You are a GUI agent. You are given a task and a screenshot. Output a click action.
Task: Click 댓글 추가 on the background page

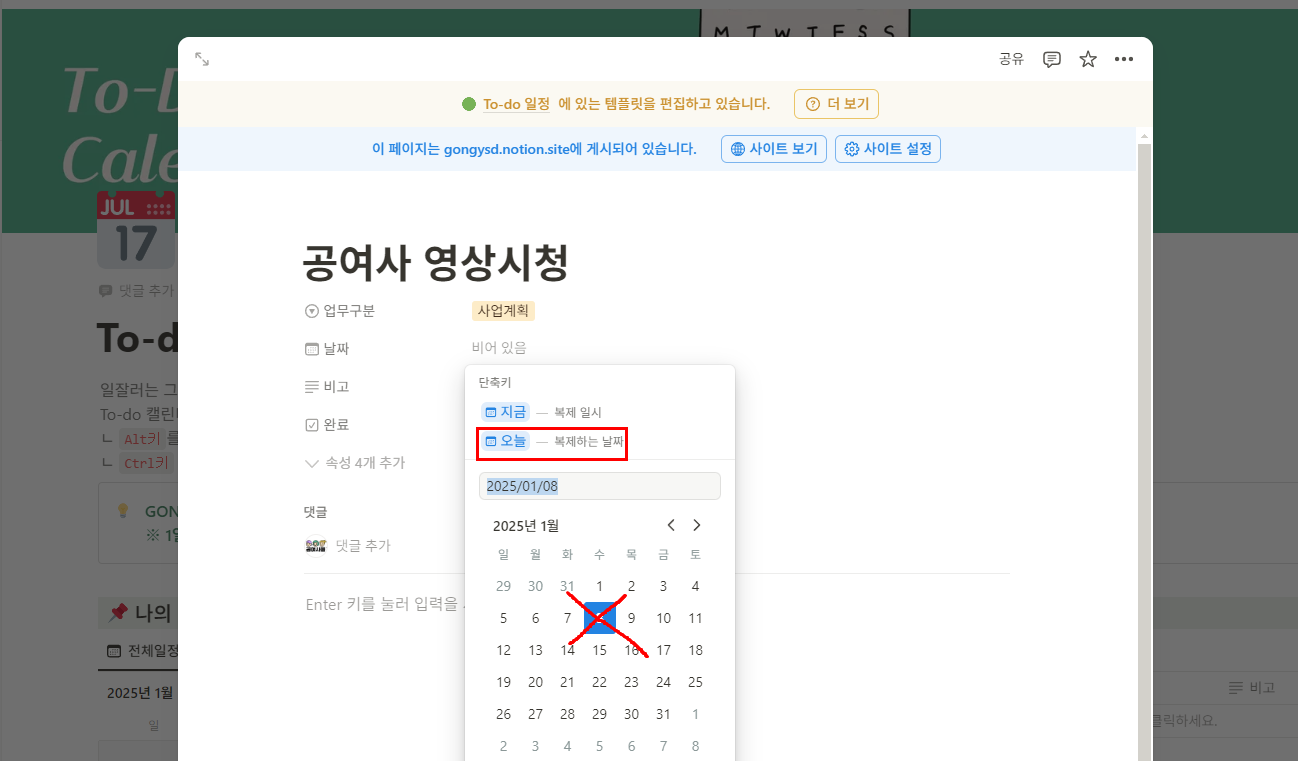point(136,291)
